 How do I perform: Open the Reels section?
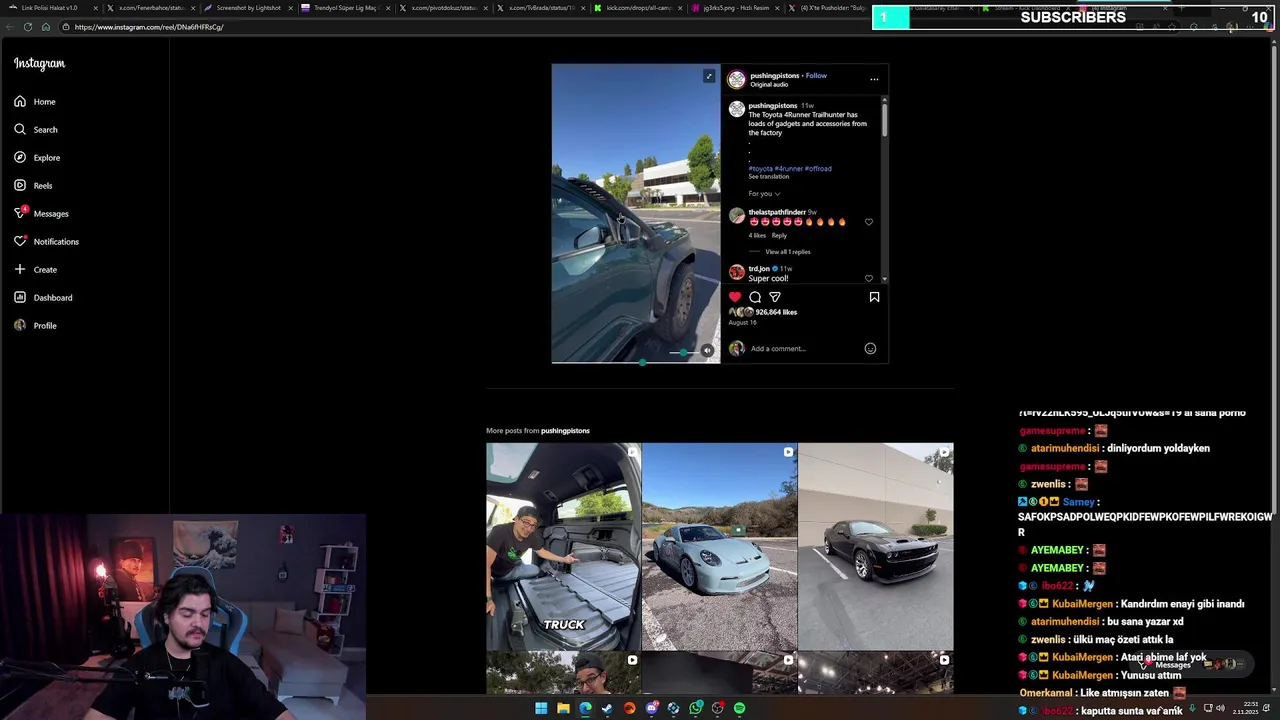33,185
